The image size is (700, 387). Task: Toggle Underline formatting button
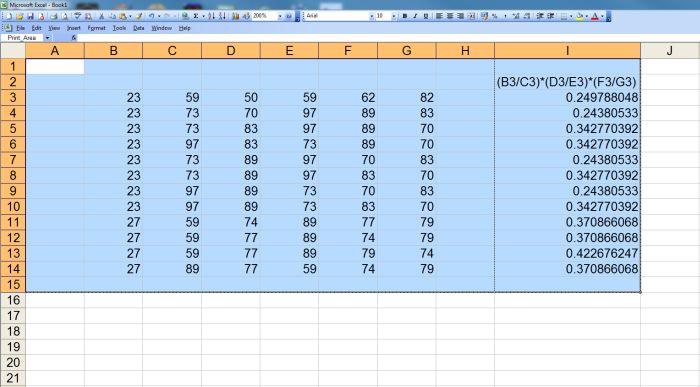426,16
